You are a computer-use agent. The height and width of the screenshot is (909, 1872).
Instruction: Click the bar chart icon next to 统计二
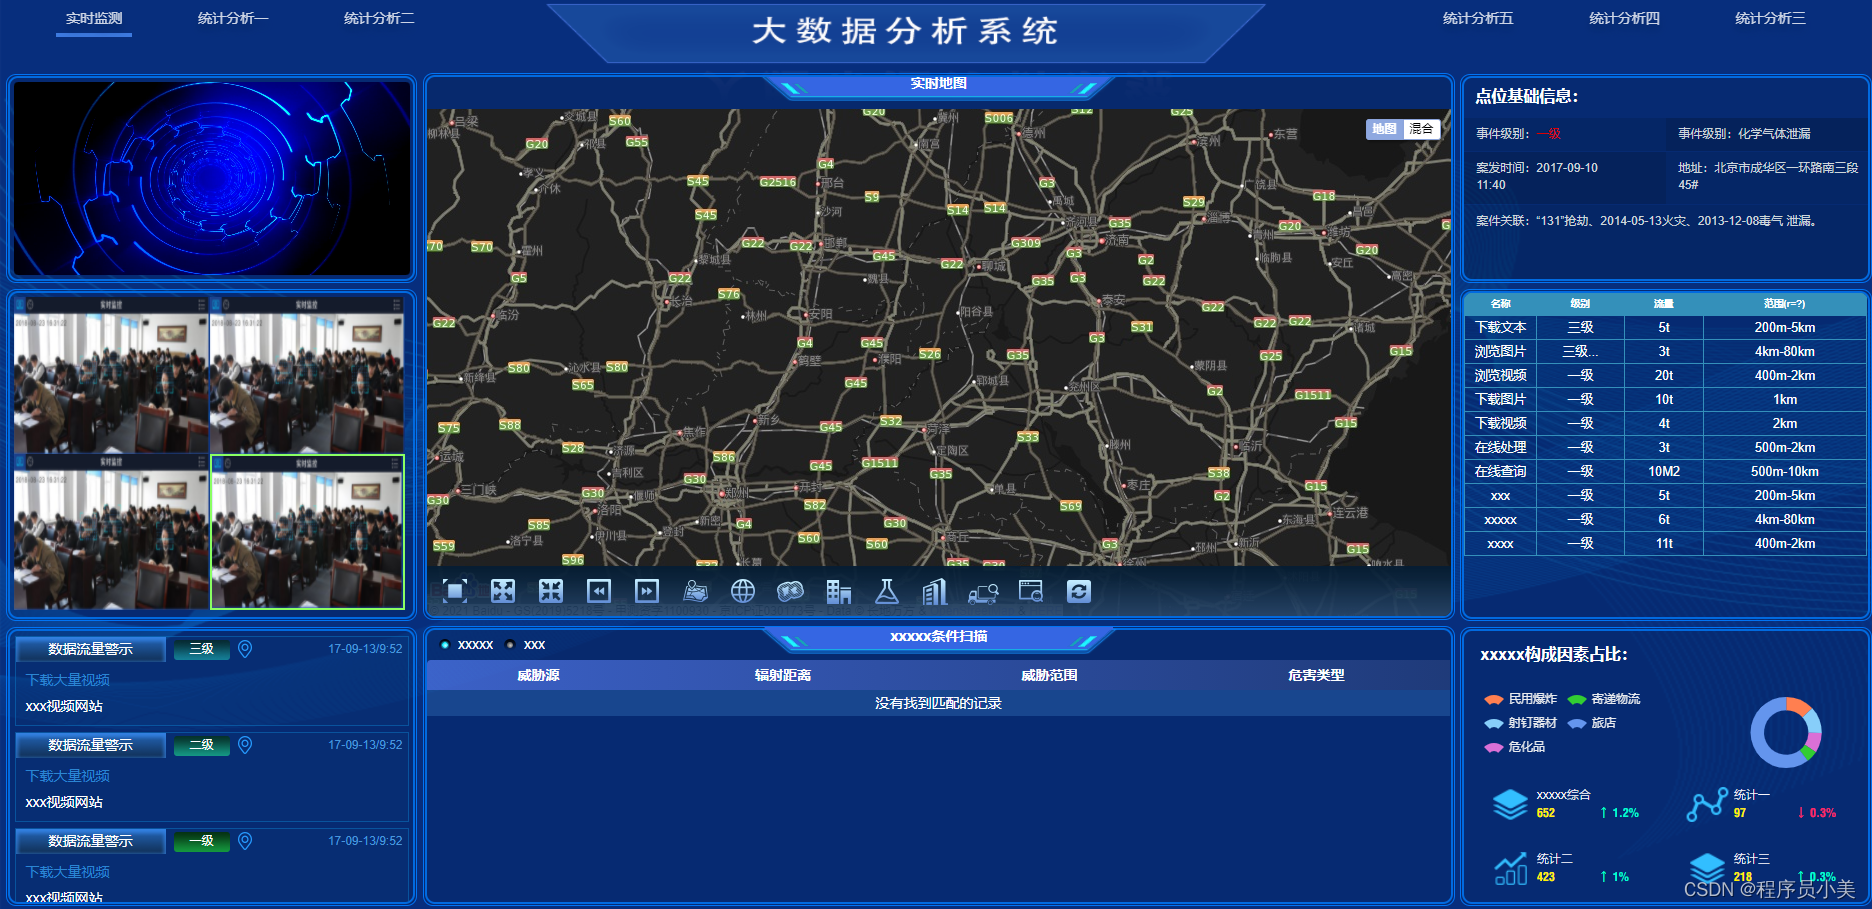click(x=1510, y=868)
